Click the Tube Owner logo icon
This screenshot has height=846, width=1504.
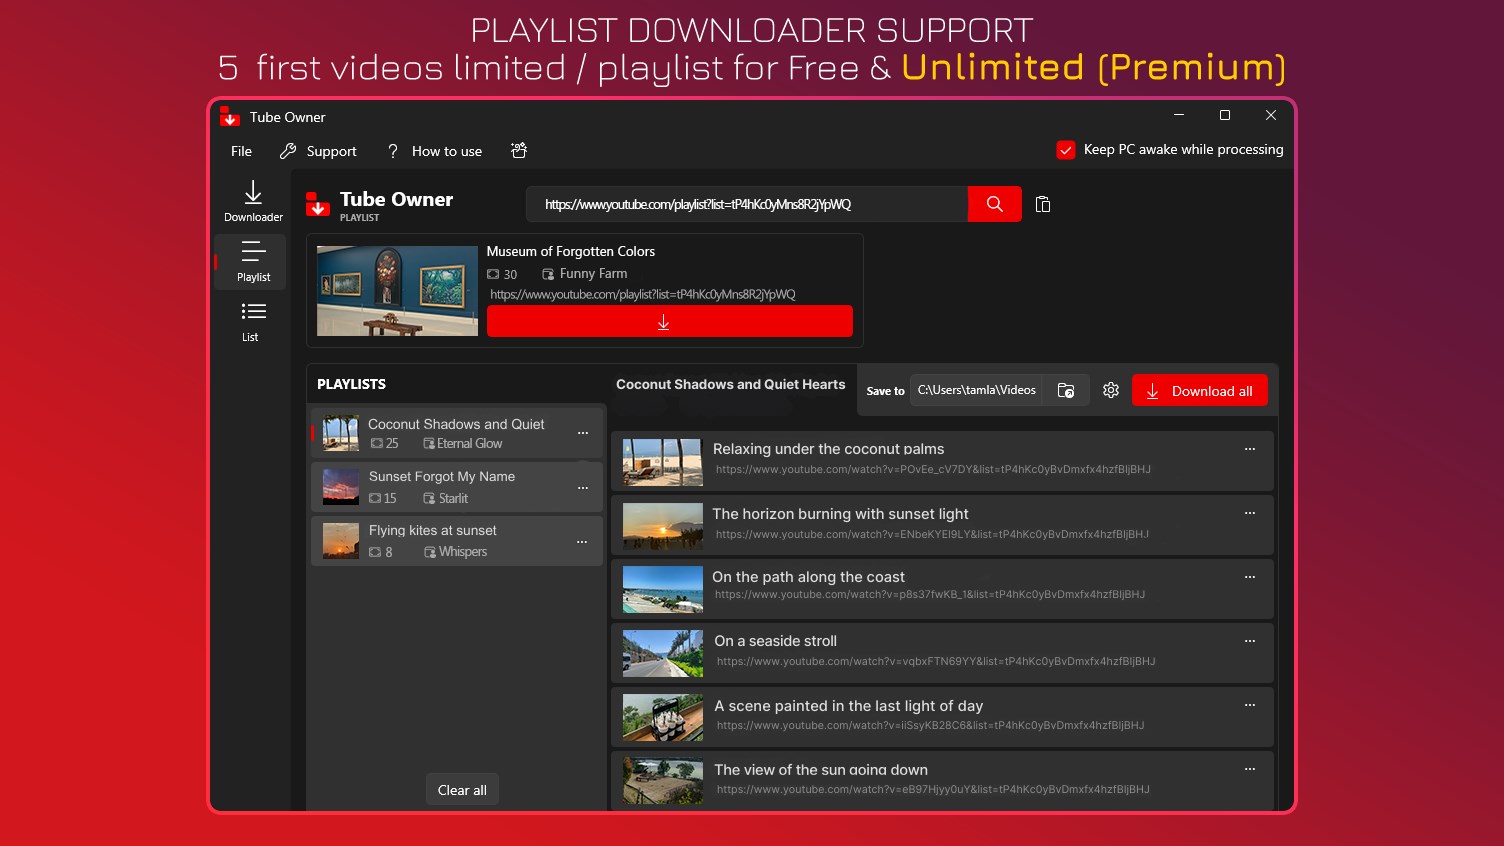(317, 204)
